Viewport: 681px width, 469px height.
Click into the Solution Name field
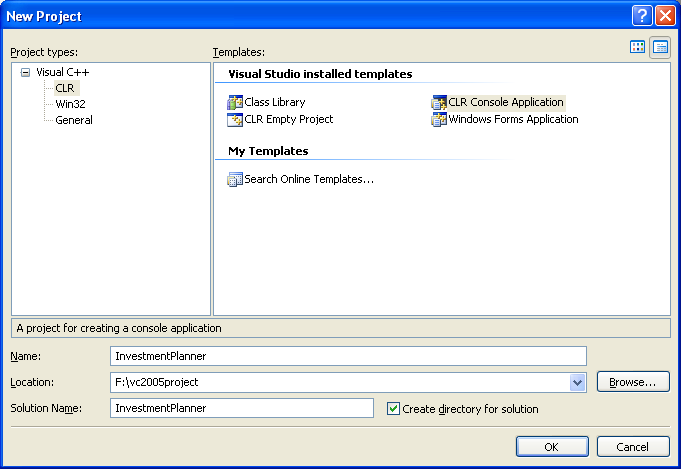(241, 408)
